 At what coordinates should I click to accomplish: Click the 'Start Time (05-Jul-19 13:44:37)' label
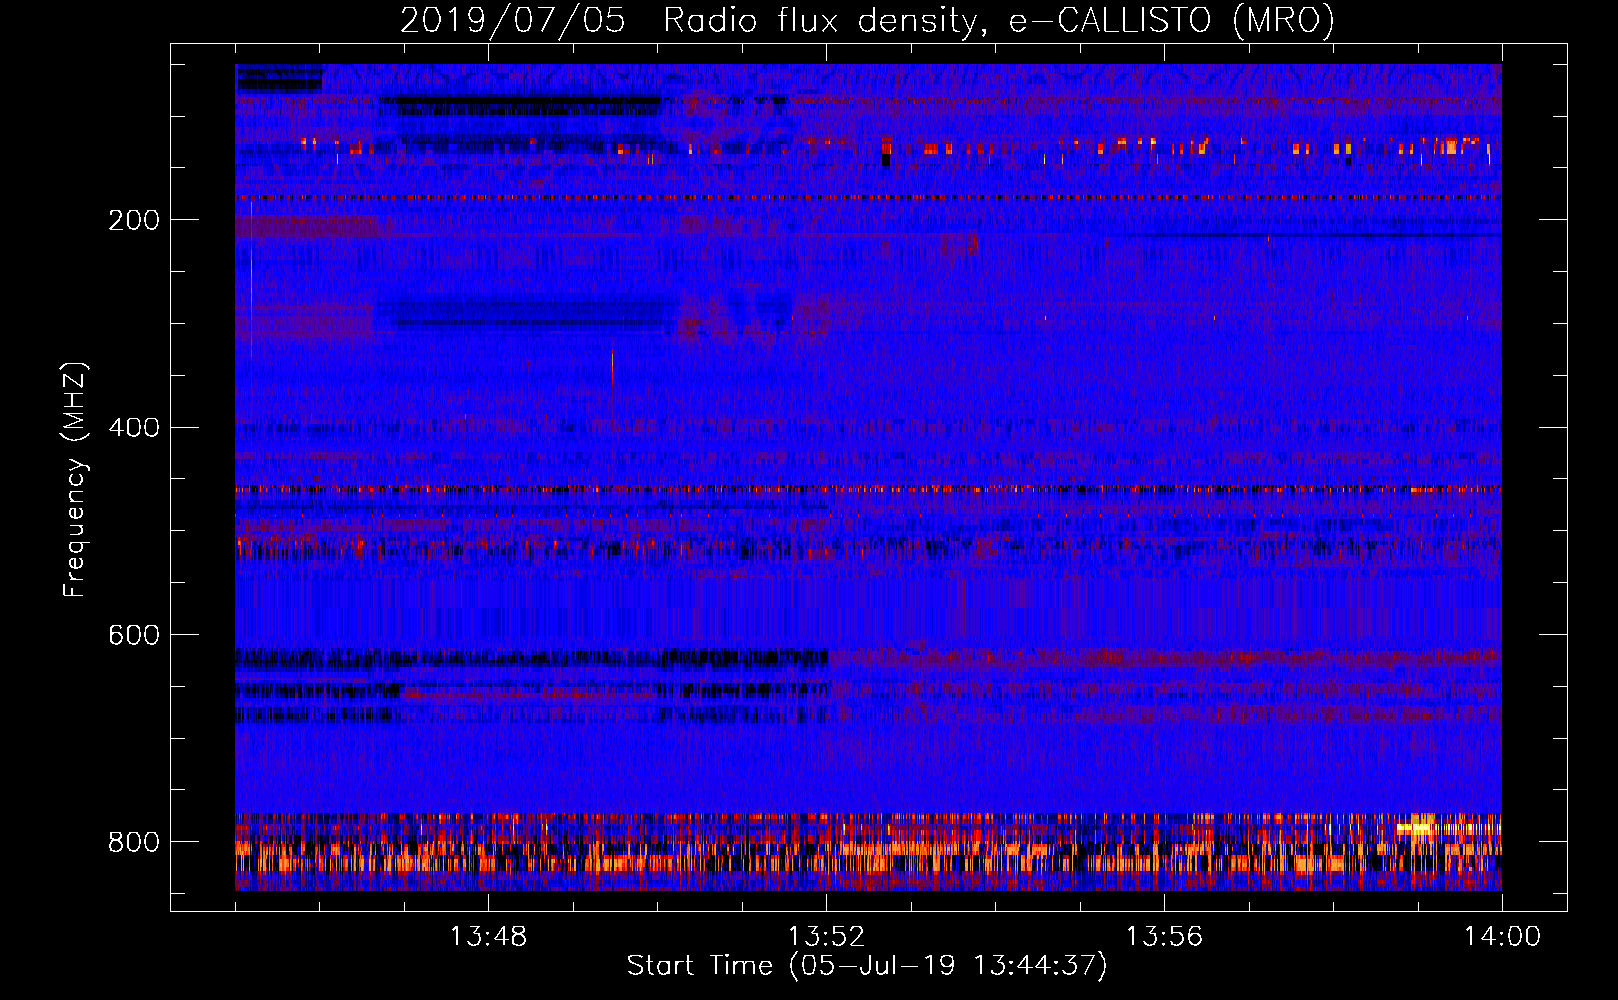(867, 966)
